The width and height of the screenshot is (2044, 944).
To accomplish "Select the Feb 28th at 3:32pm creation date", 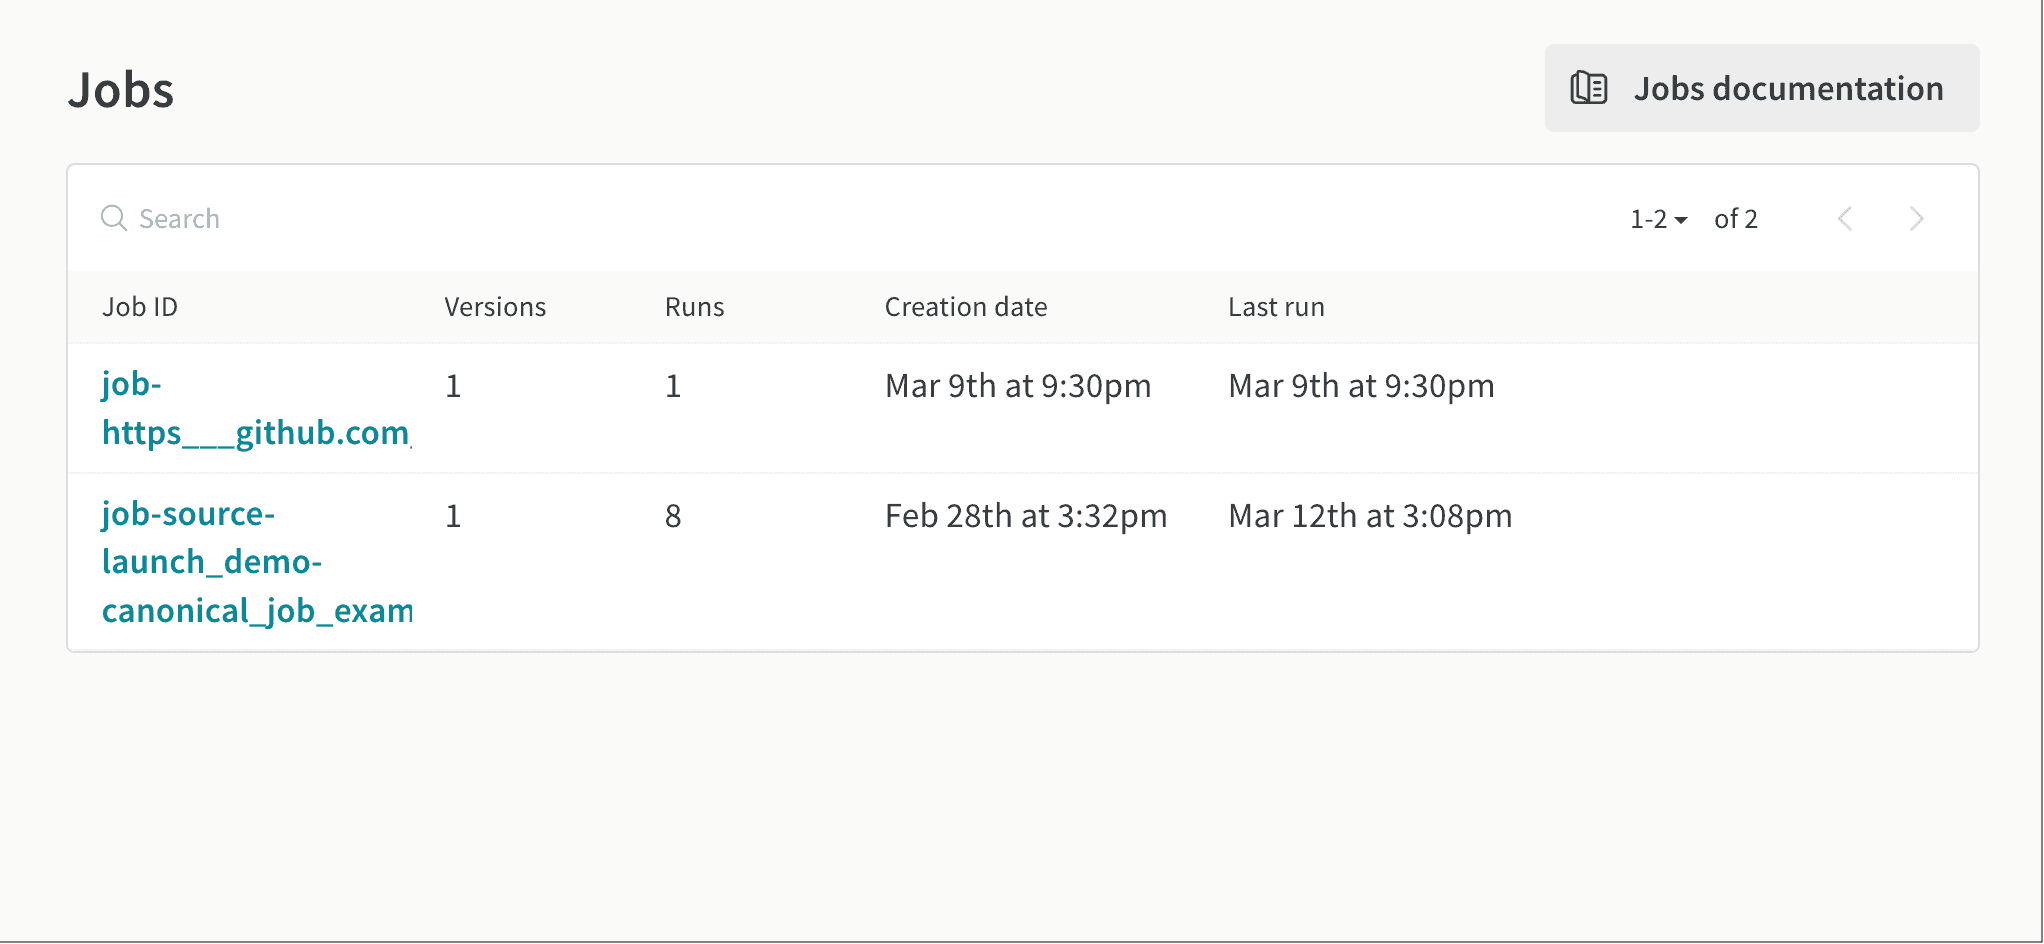I will 1026,516.
